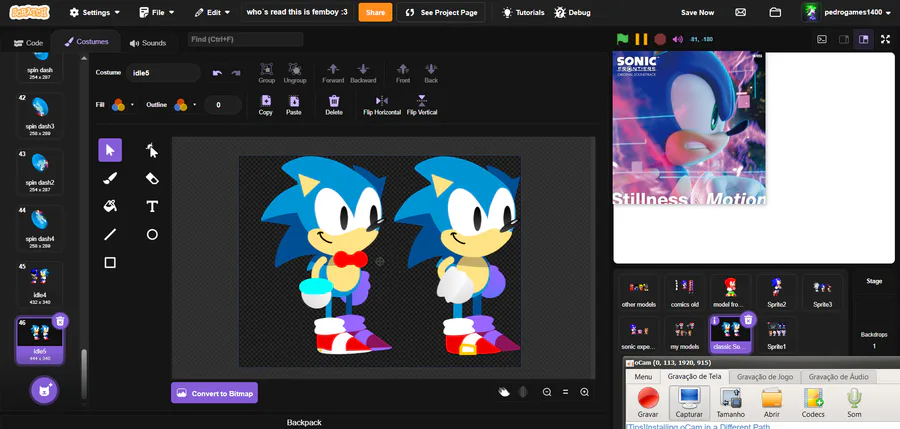The image size is (900, 429).
Task: Click the Debug button
Action: click(572, 12)
